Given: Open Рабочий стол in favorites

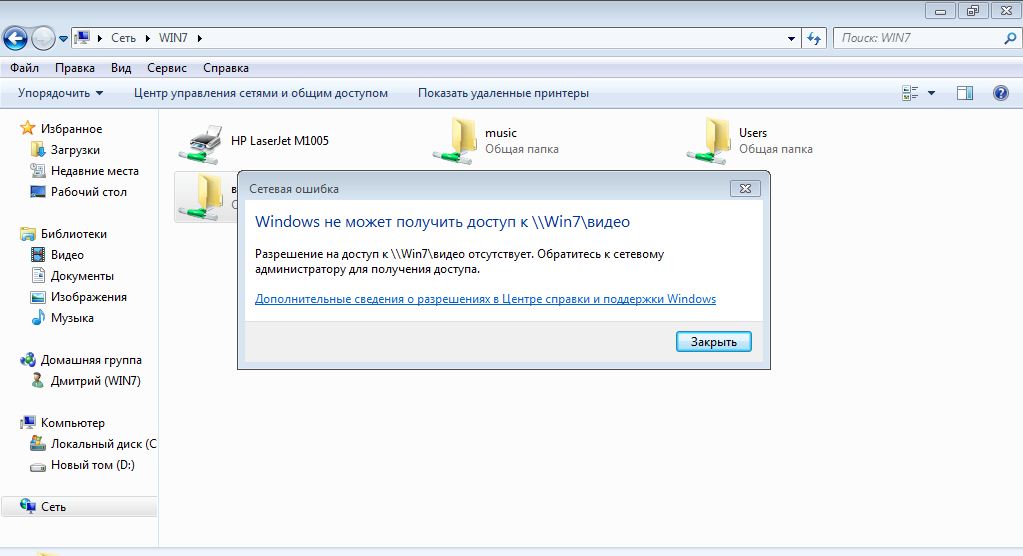Looking at the screenshot, I should (x=89, y=192).
